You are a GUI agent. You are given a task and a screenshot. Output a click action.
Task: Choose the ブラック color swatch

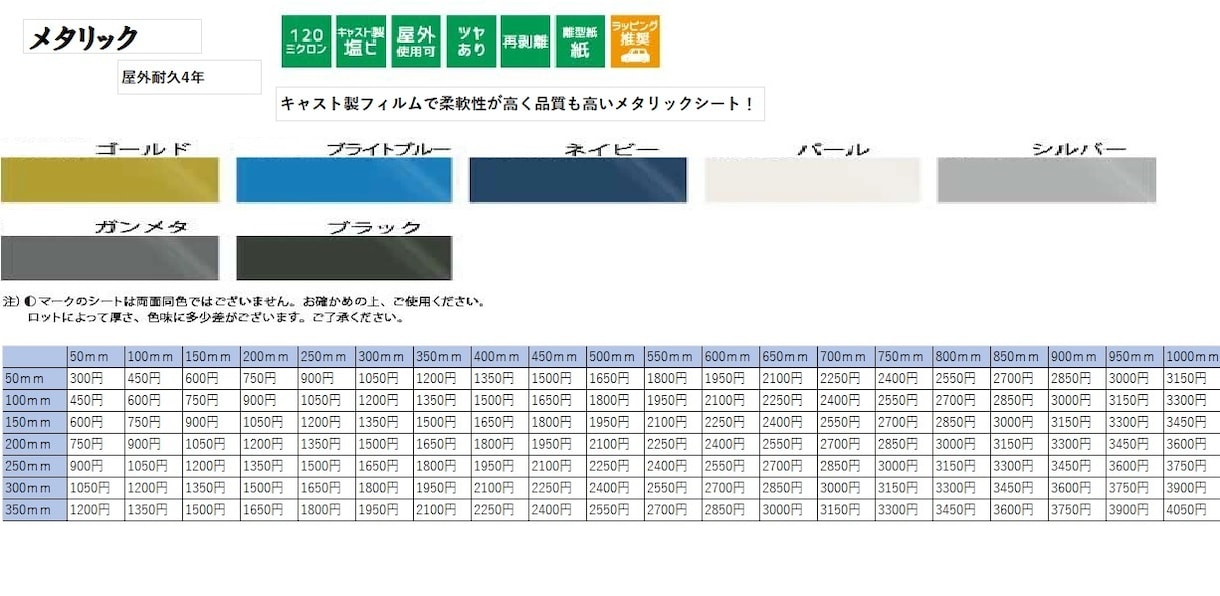click(x=344, y=258)
